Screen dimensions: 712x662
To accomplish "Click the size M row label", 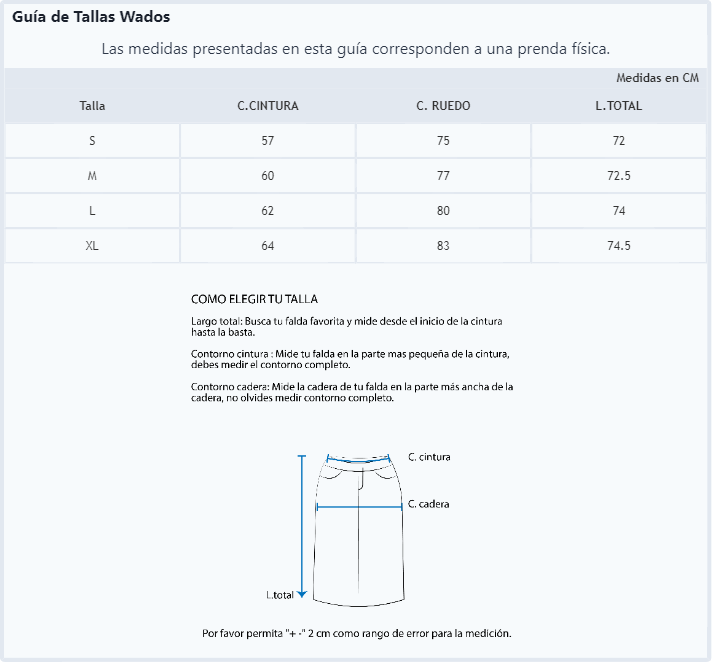I will click(x=92, y=176).
